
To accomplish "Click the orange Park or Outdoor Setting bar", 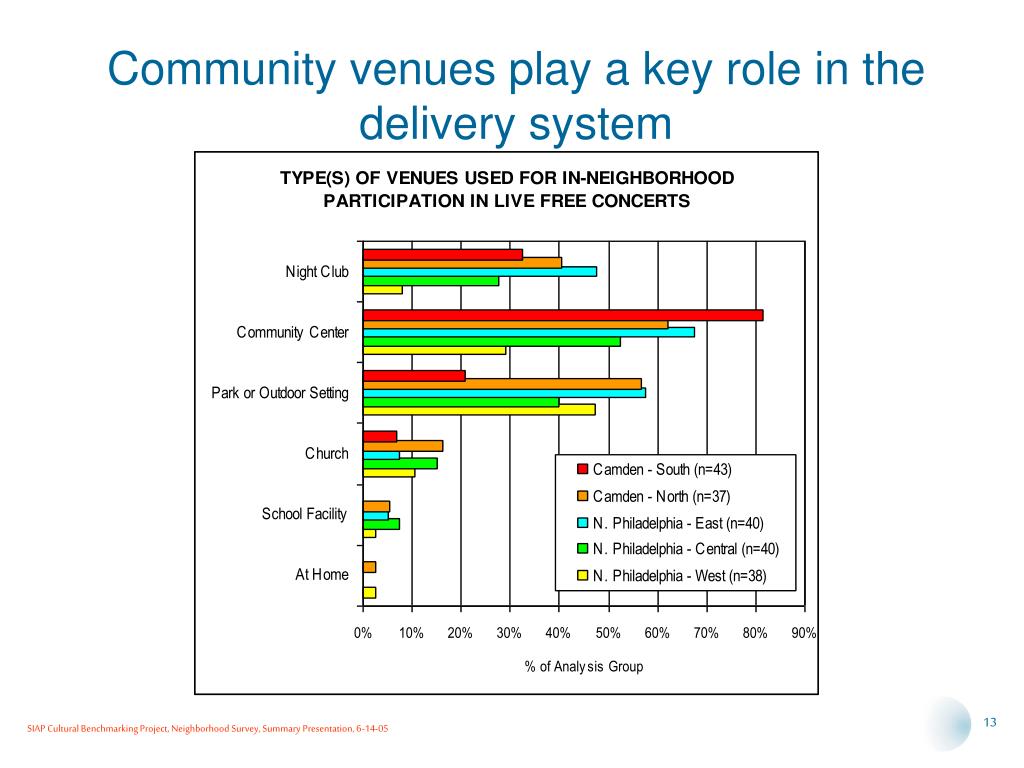I will (502, 384).
